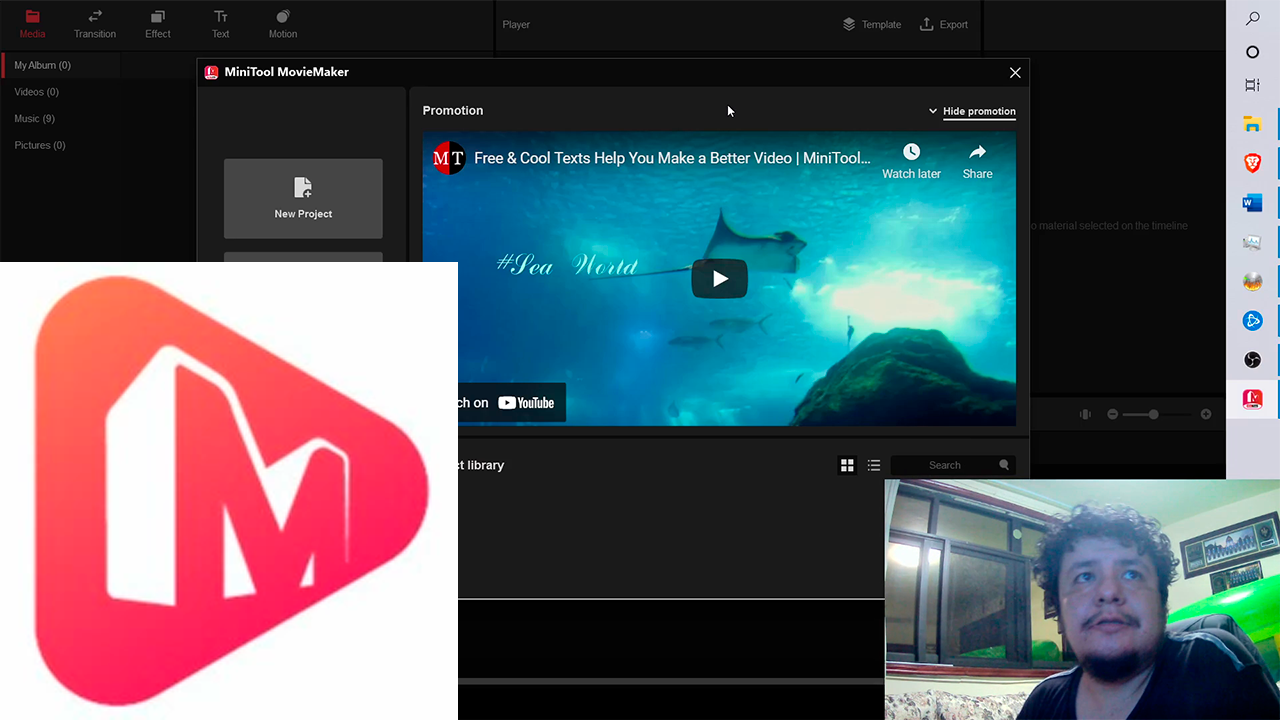Click the timeline zoom in plus button
Image resolution: width=1280 pixels, height=720 pixels.
click(x=1206, y=414)
